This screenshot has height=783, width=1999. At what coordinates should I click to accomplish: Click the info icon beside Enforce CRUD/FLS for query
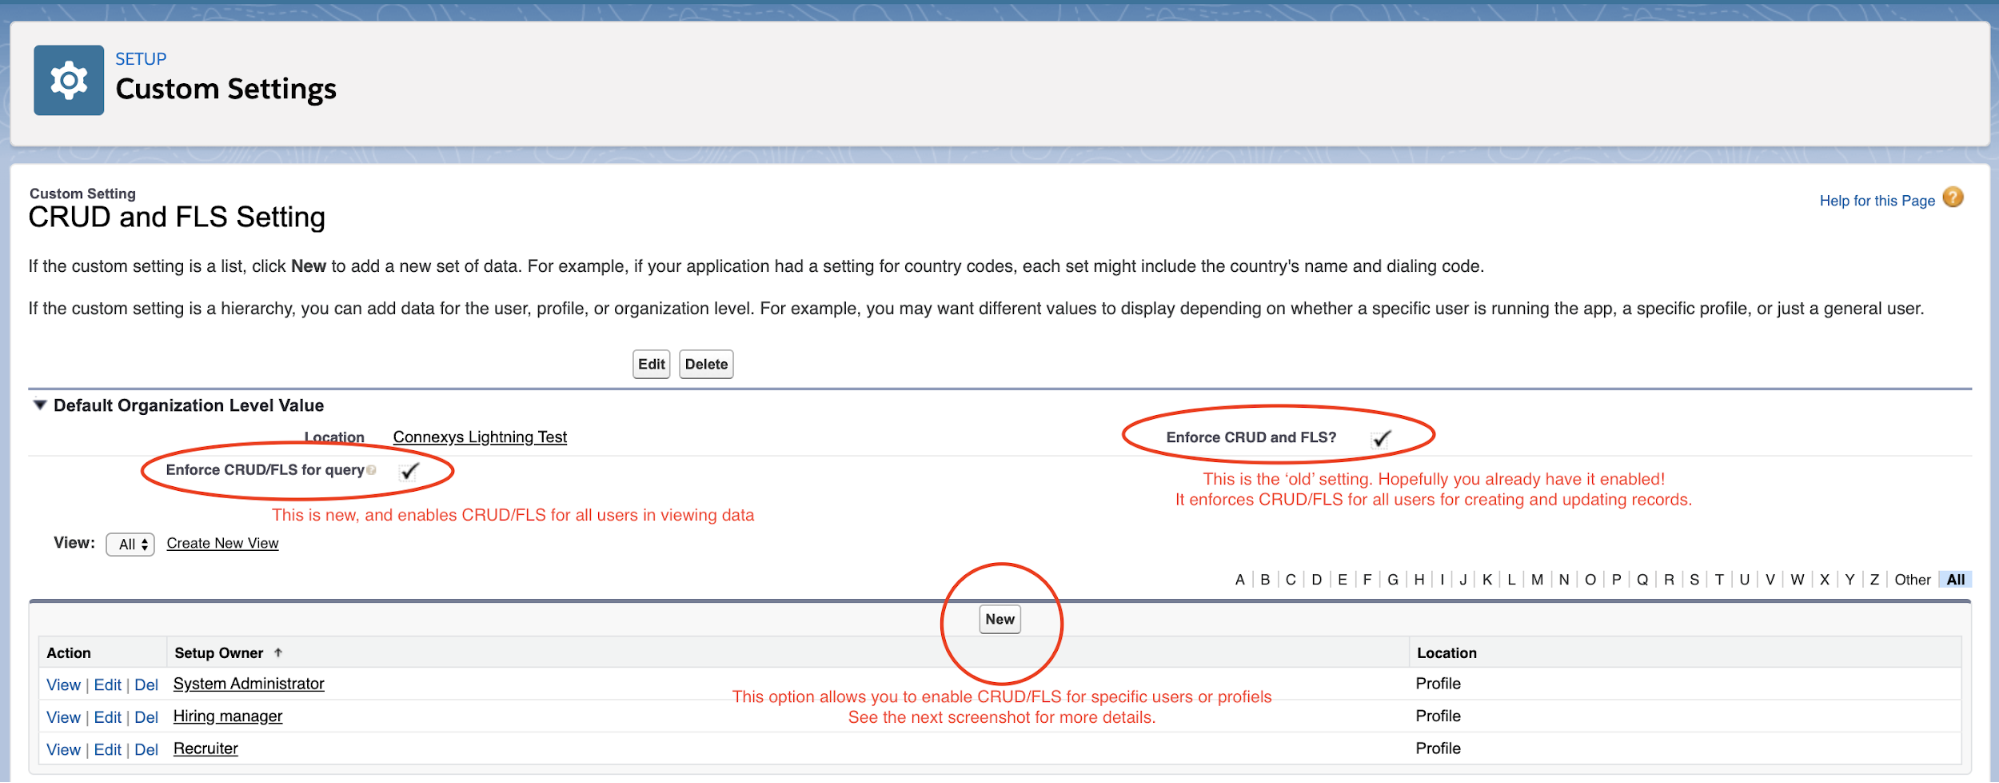pos(372,470)
